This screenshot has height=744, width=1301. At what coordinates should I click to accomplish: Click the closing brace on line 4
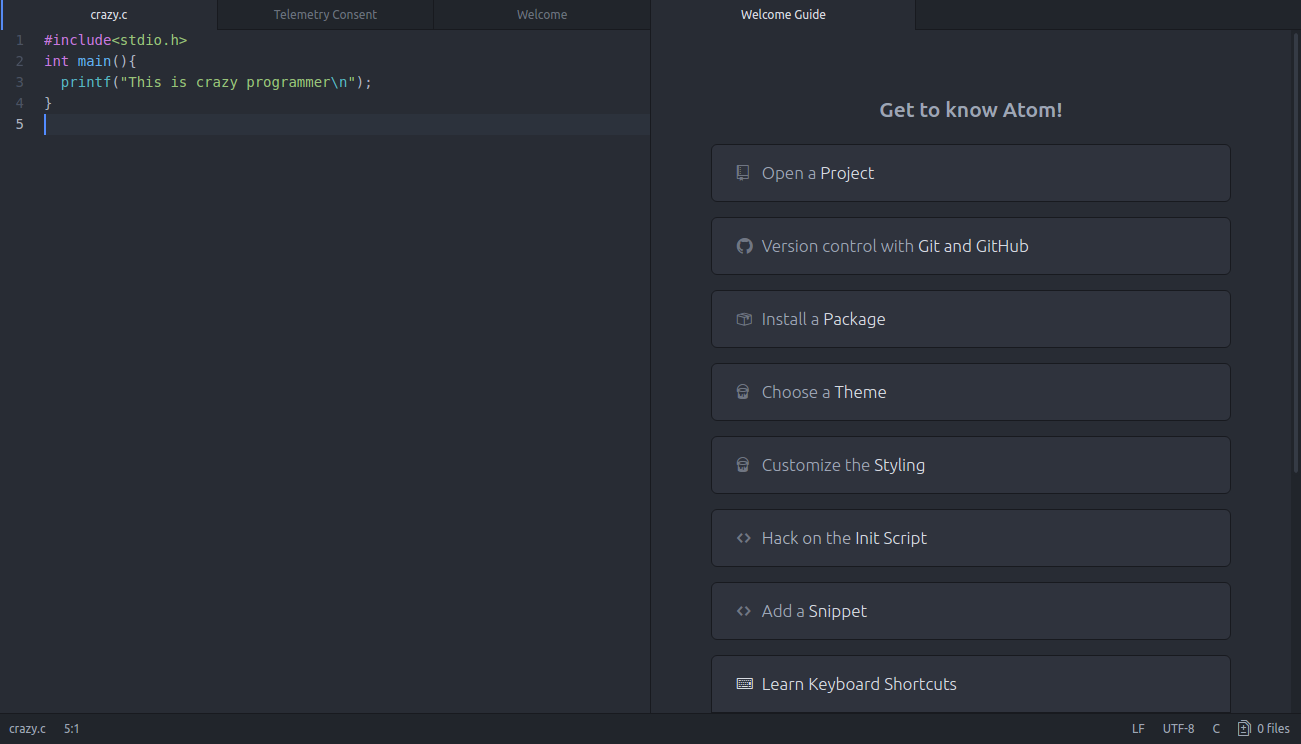point(48,103)
